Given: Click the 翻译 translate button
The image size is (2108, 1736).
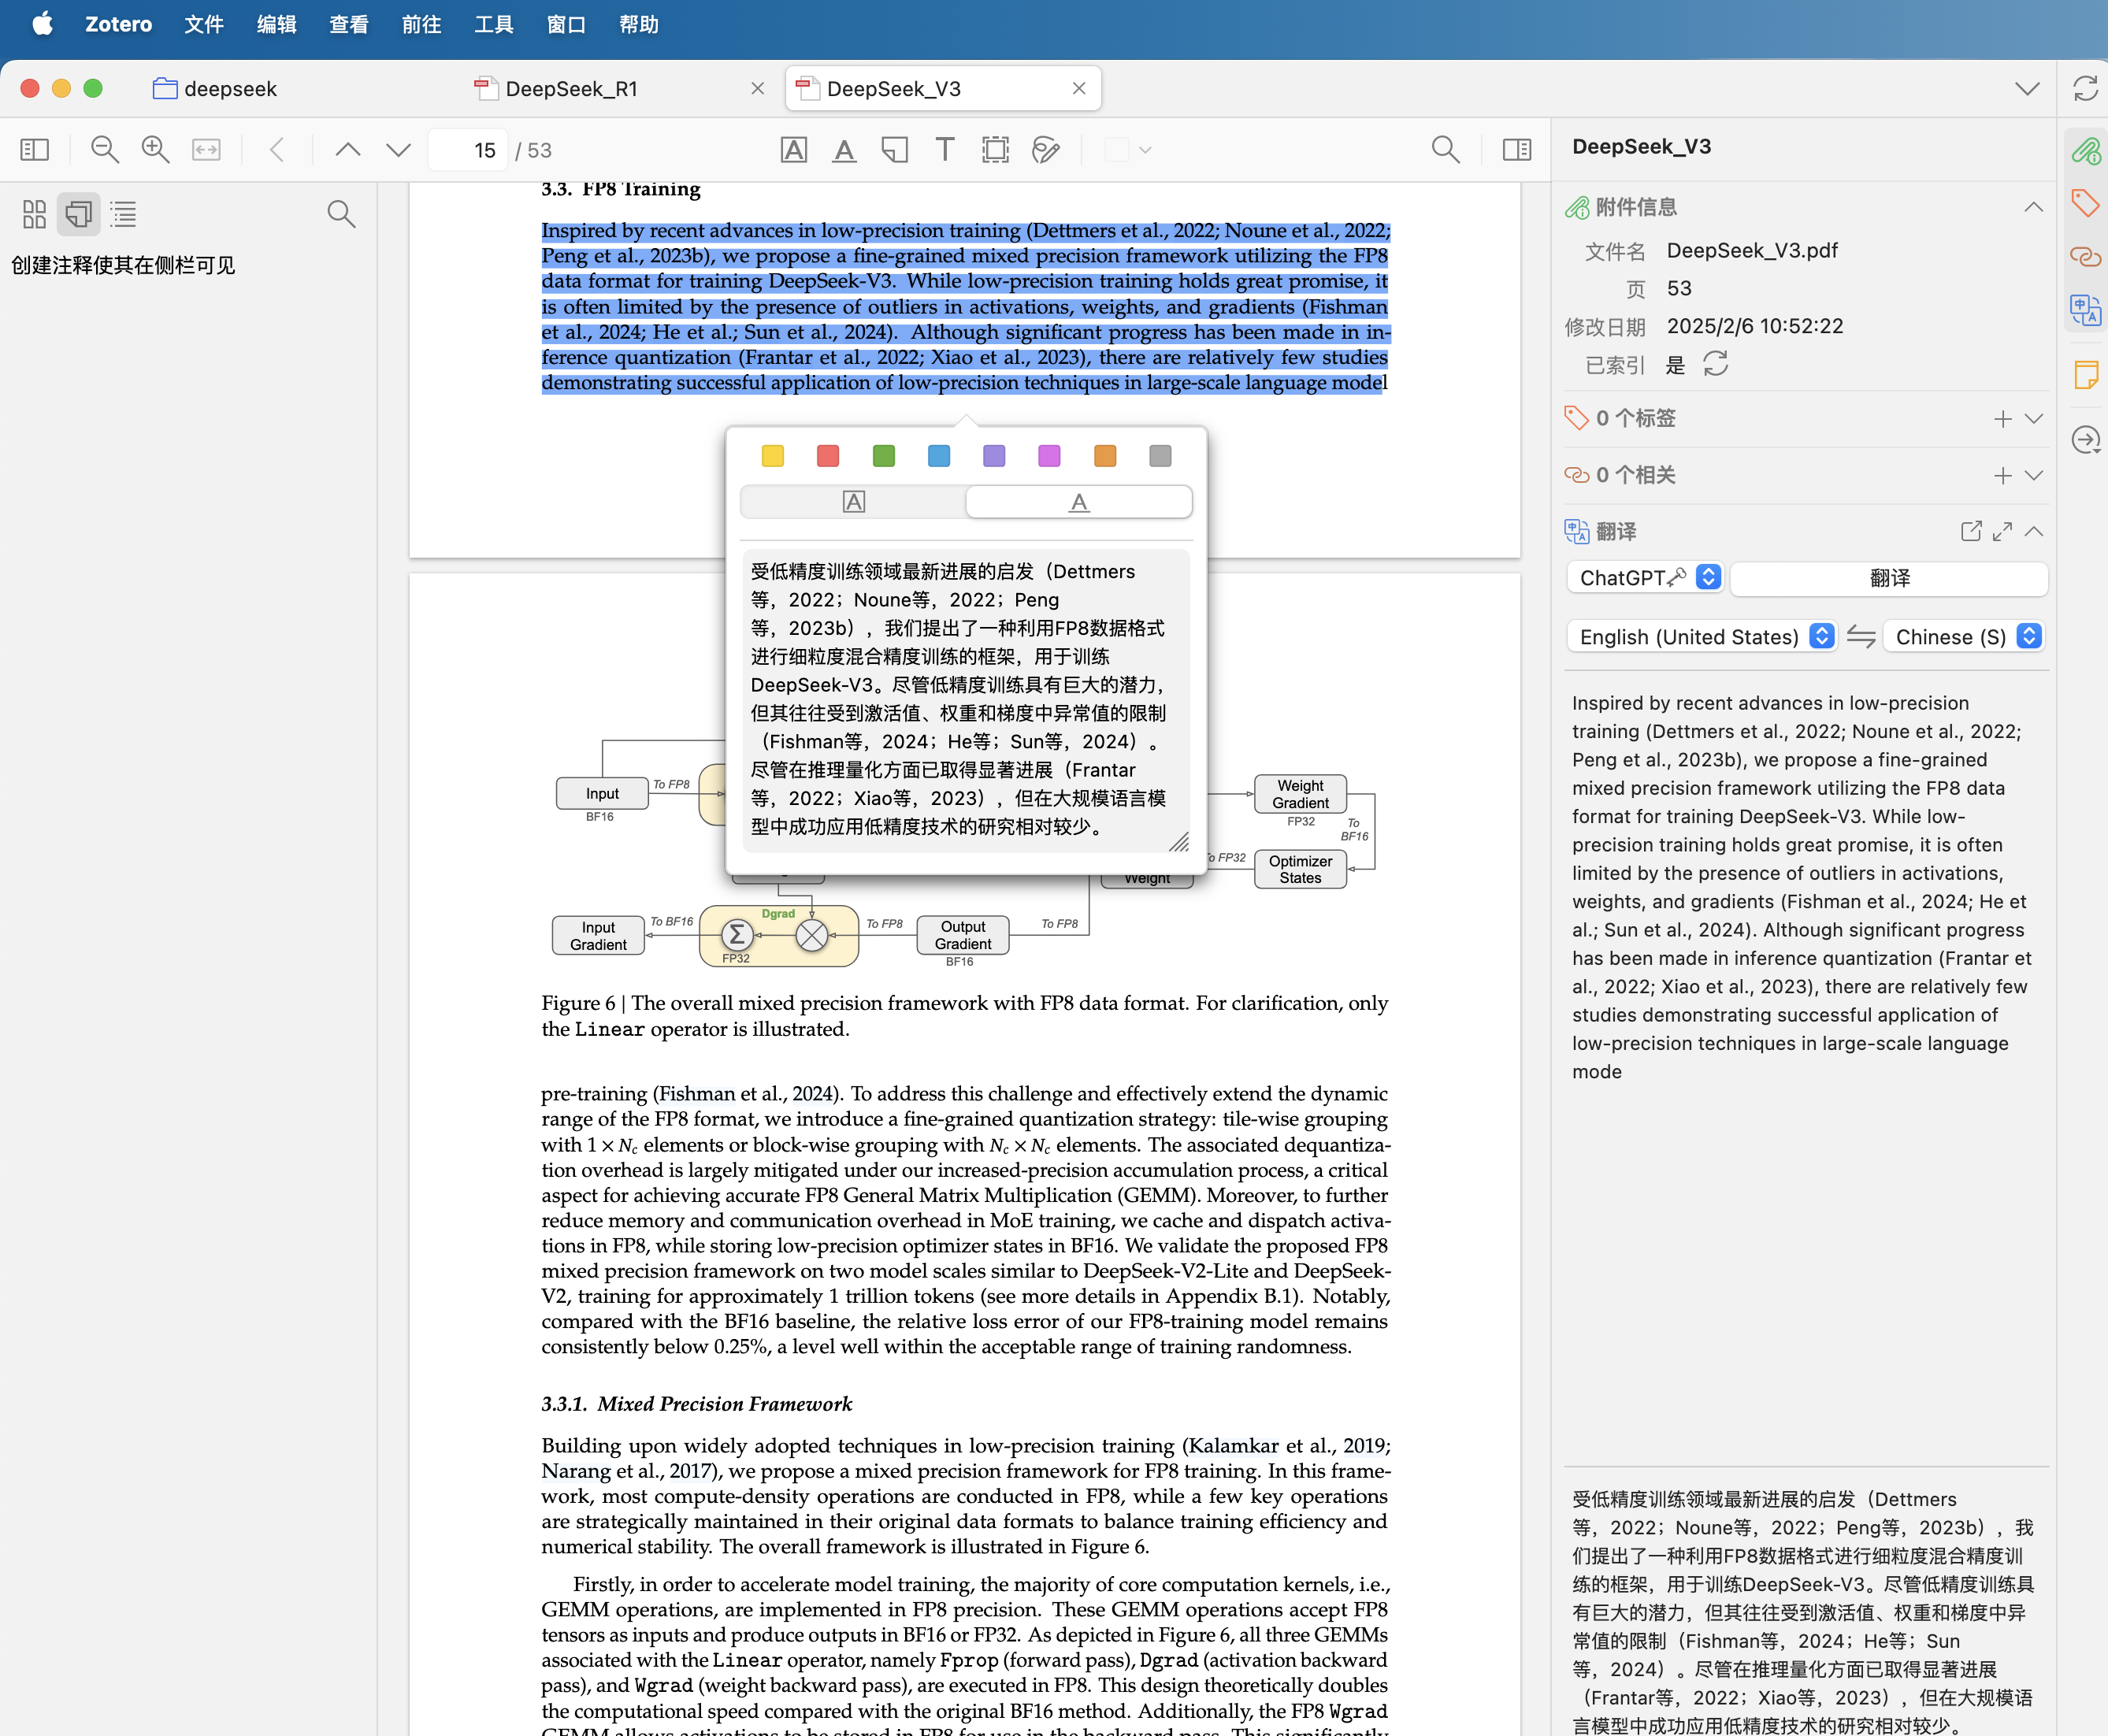Looking at the screenshot, I should [x=1889, y=578].
